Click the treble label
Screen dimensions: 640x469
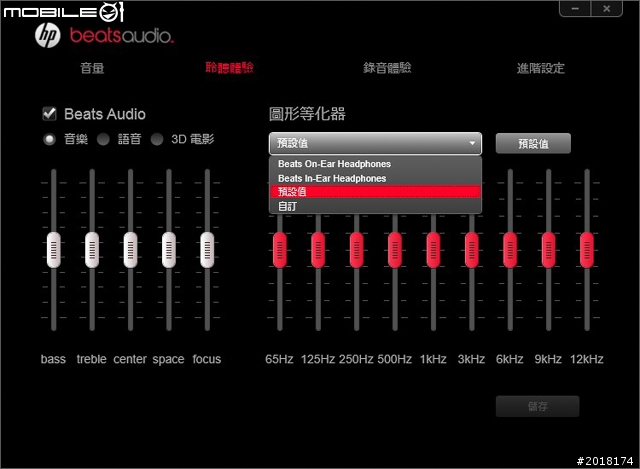[x=91, y=359]
